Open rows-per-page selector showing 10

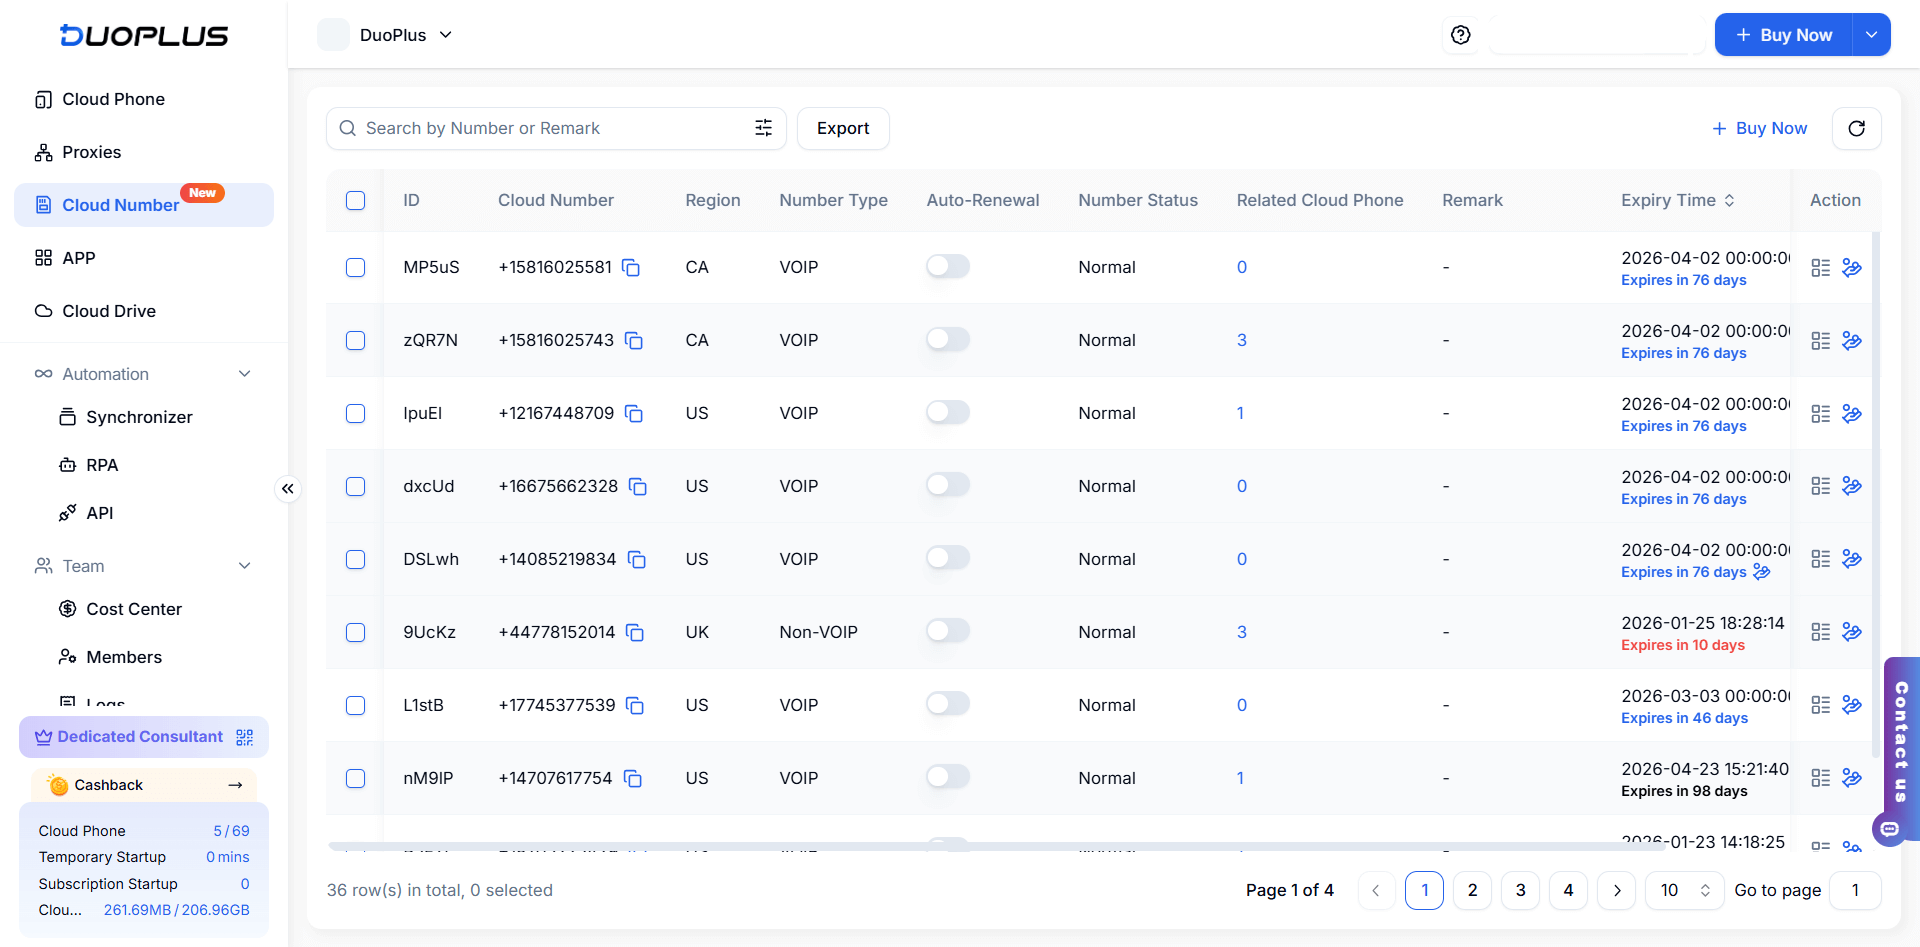[x=1684, y=890]
